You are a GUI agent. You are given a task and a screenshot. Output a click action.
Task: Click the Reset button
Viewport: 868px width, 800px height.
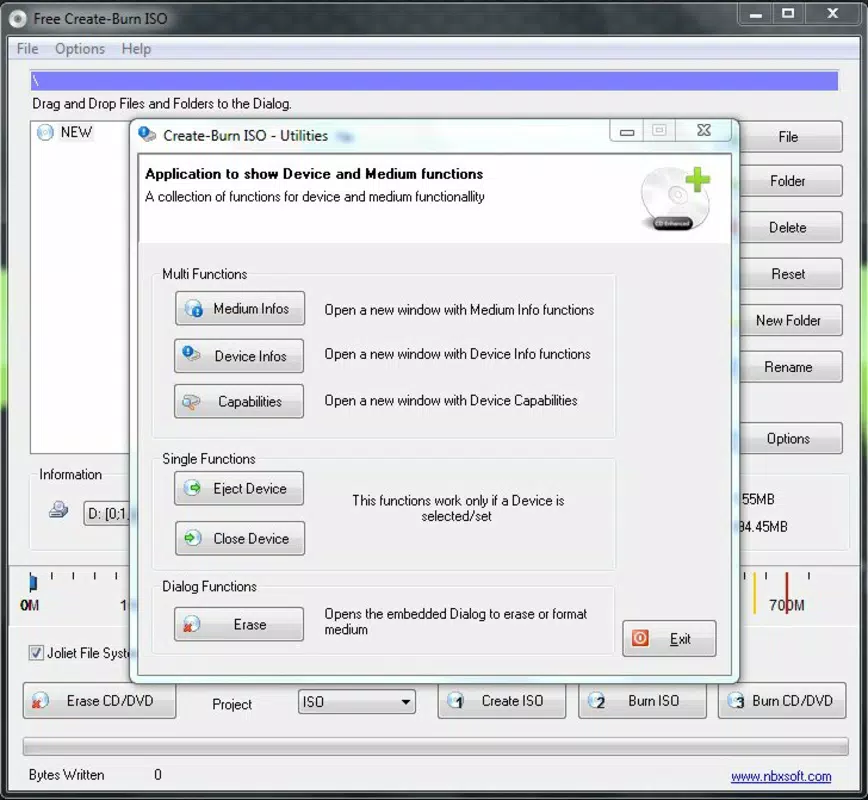pyautogui.click(x=790, y=274)
